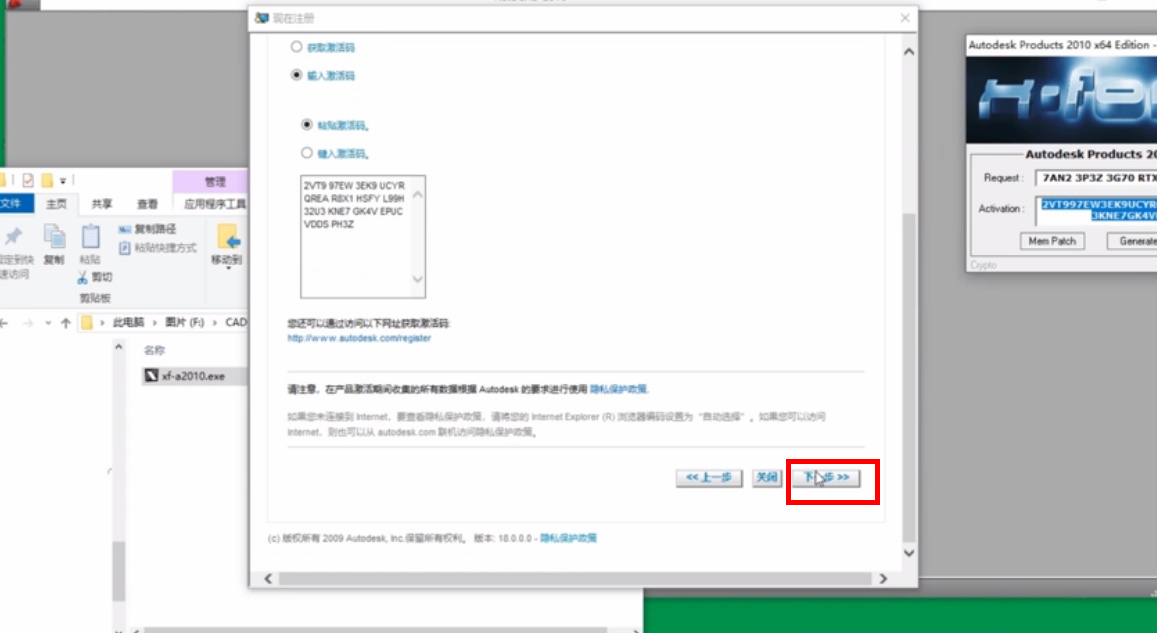
Task: Open 隐私保护政策 link beside version 18.0.0.0
Action: coord(568,538)
